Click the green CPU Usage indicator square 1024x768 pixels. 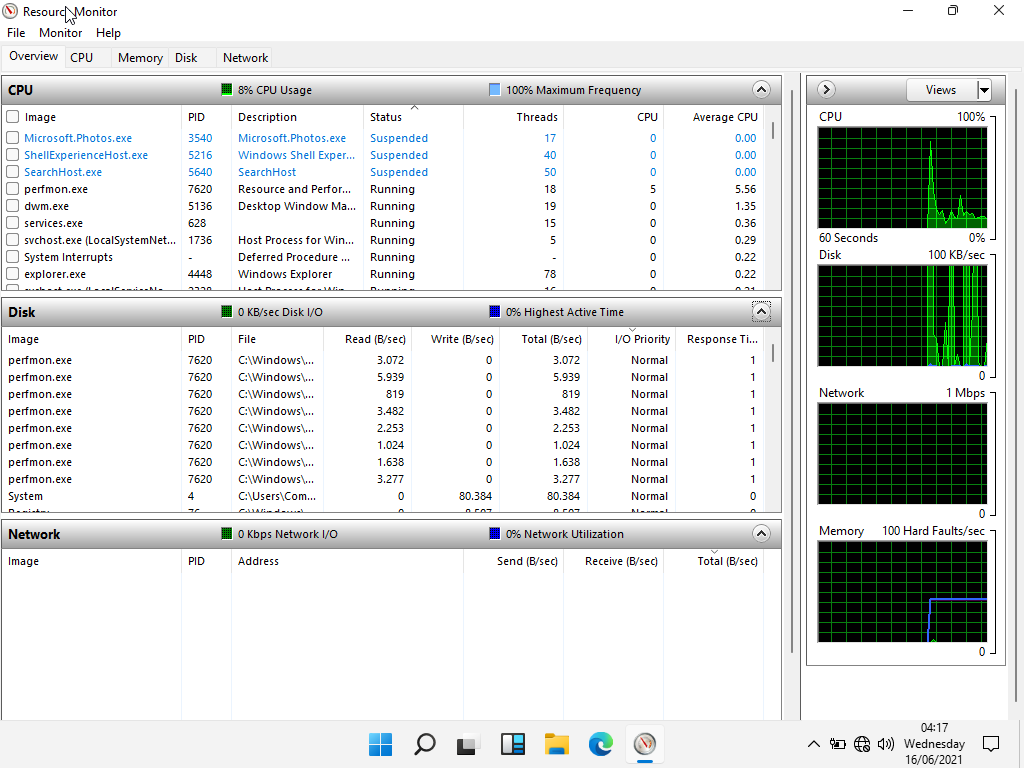coord(227,89)
